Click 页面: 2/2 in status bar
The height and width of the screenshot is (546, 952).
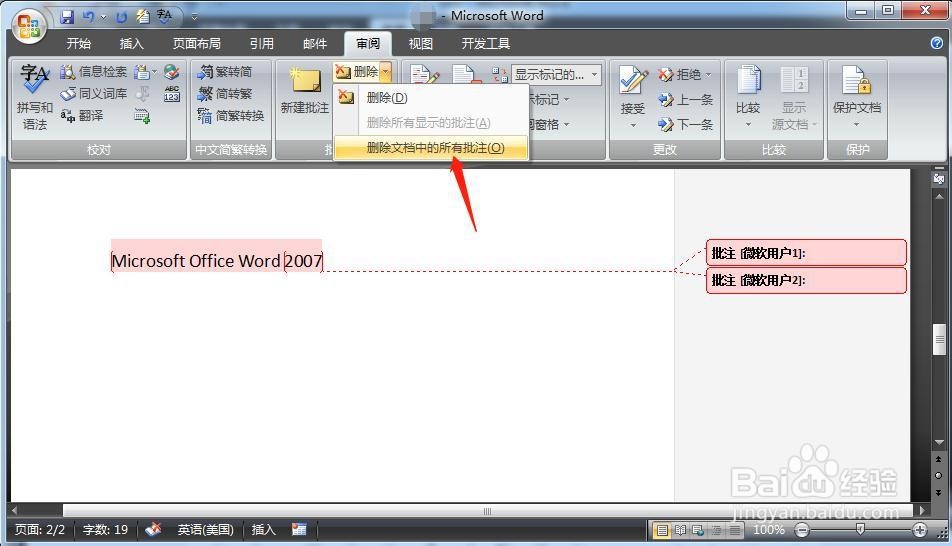point(40,530)
